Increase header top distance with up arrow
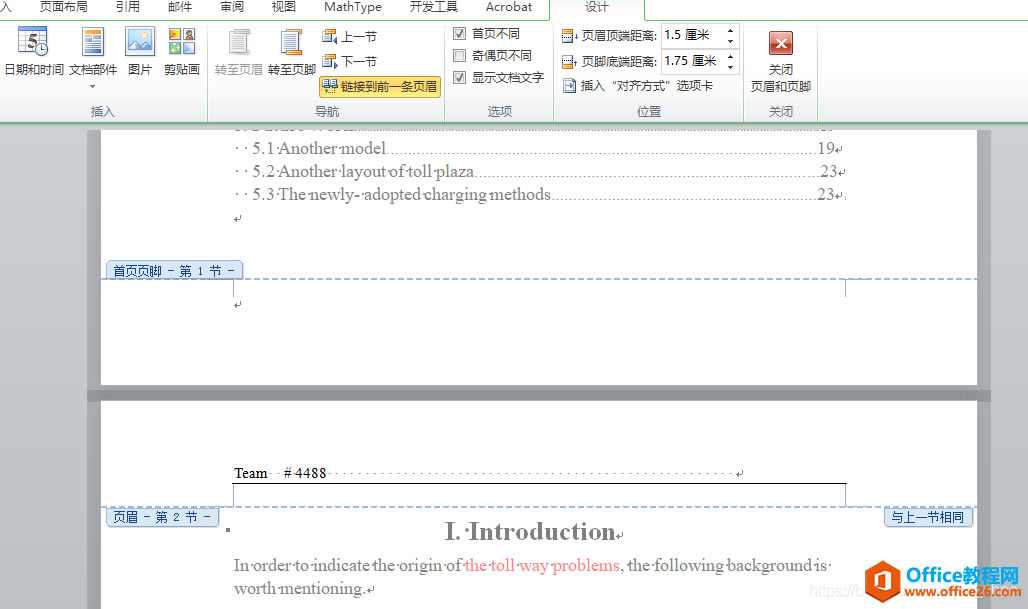 730,30
